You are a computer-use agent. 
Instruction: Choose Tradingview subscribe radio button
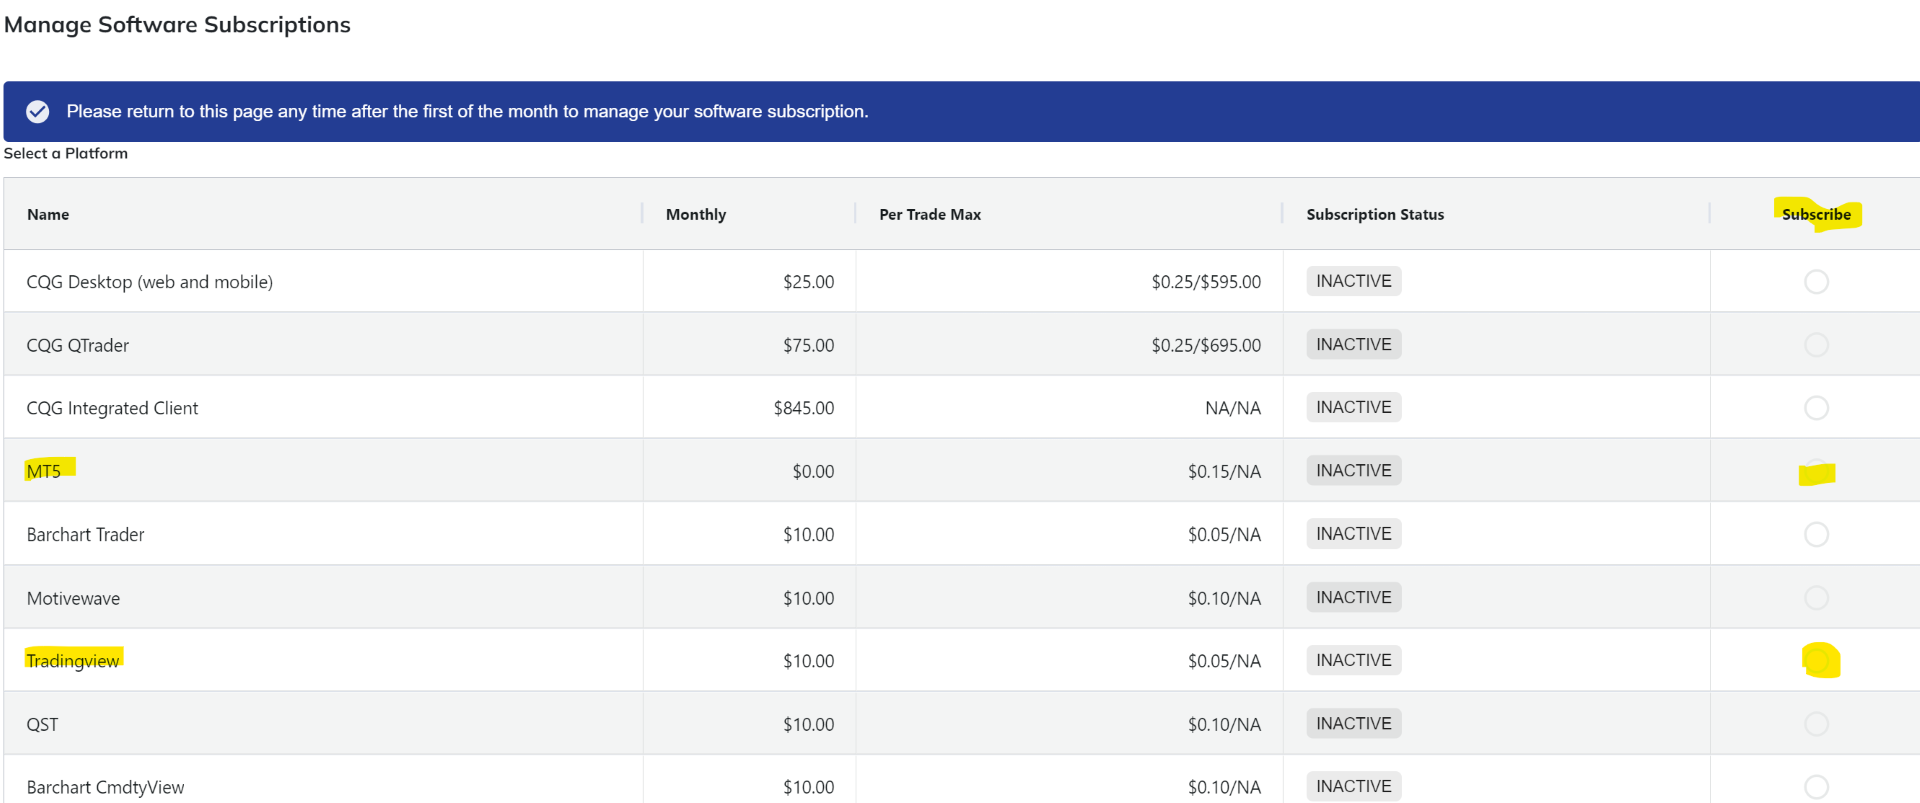pos(1816,661)
